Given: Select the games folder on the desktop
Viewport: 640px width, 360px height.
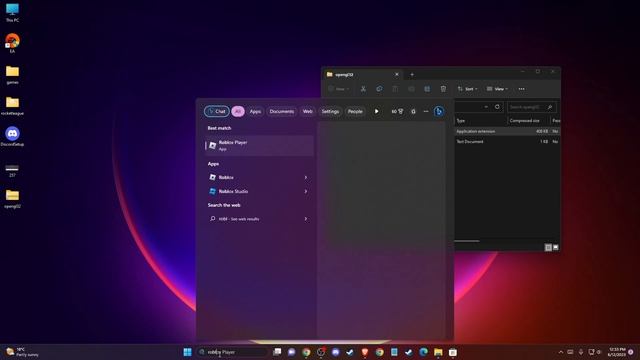Looking at the screenshot, I should tap(12, 75).
